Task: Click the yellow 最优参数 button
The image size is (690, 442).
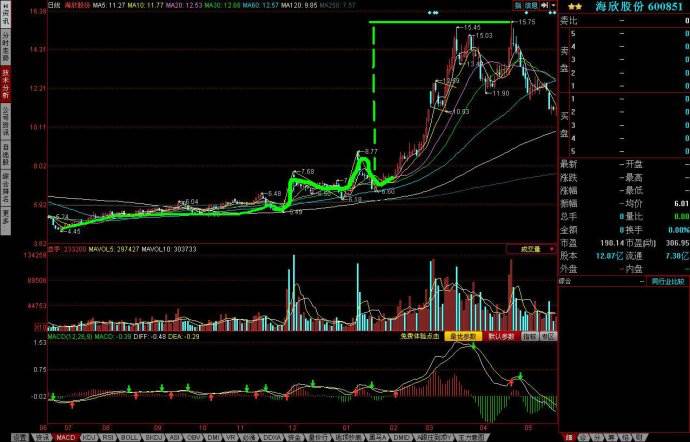Action: 463,336
